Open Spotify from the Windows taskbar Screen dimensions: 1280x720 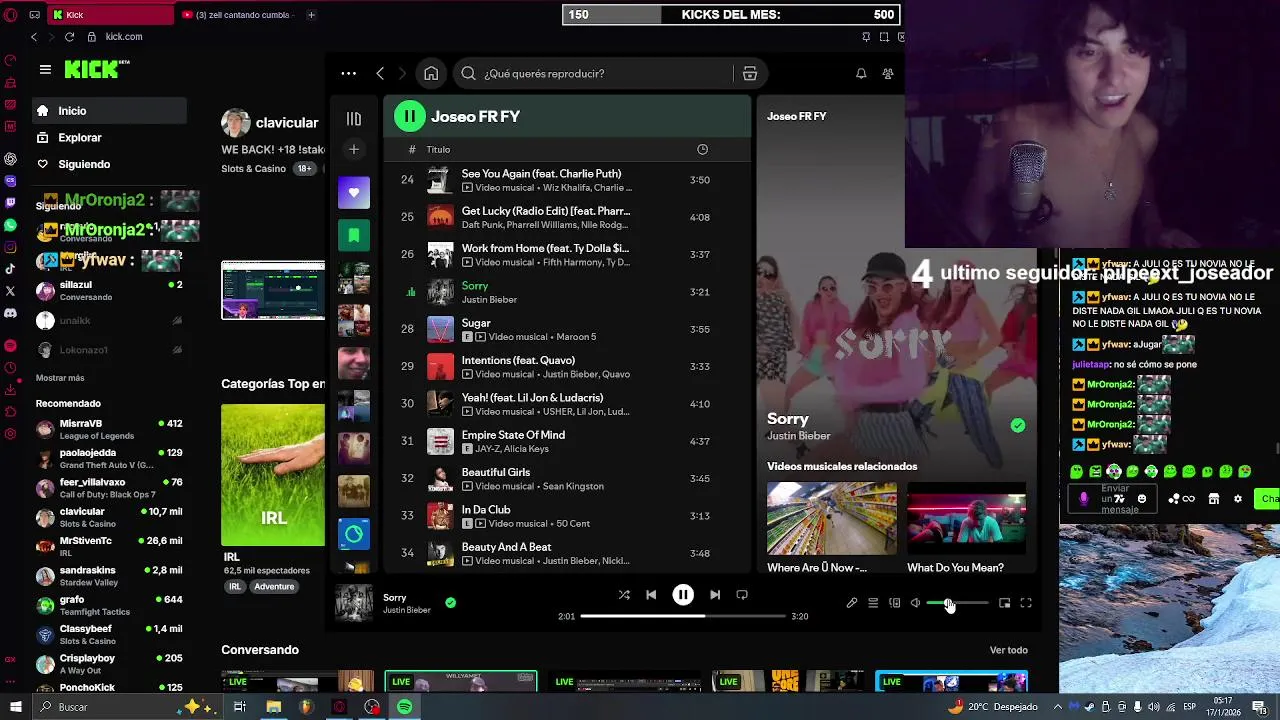point(404,707)
